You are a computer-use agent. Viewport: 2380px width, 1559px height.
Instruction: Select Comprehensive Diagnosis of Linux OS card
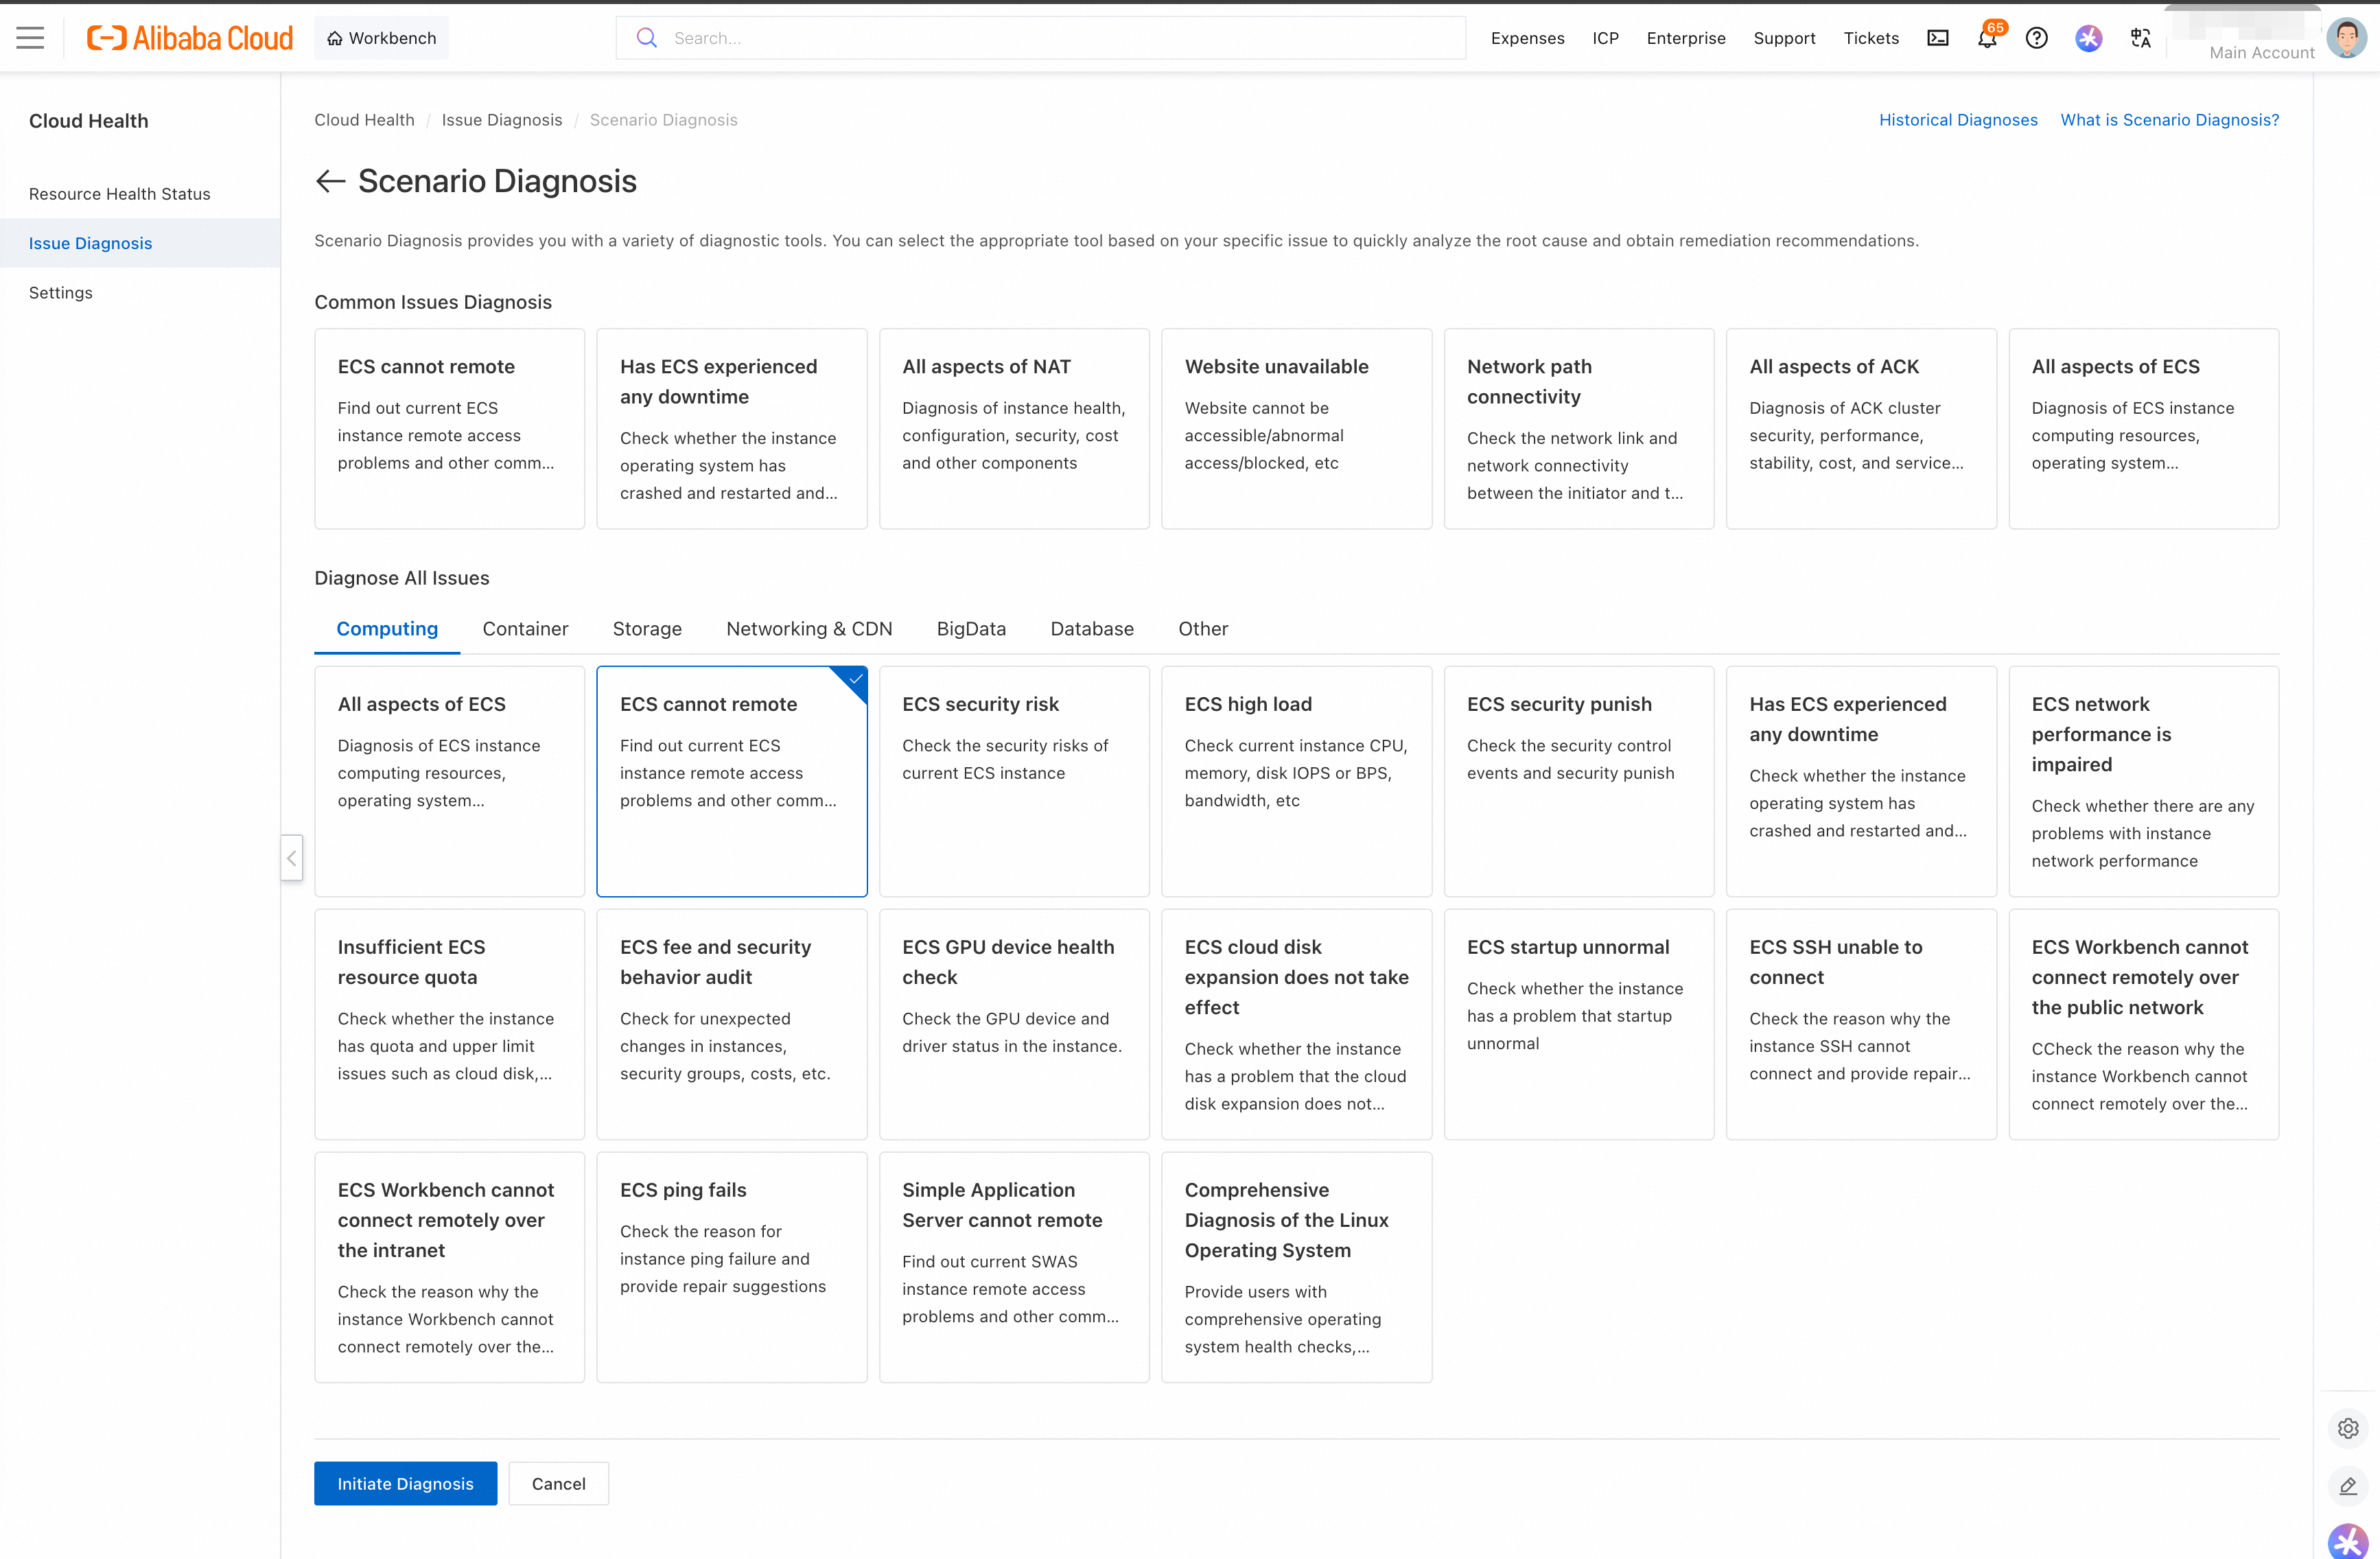coord(1296,1267)
